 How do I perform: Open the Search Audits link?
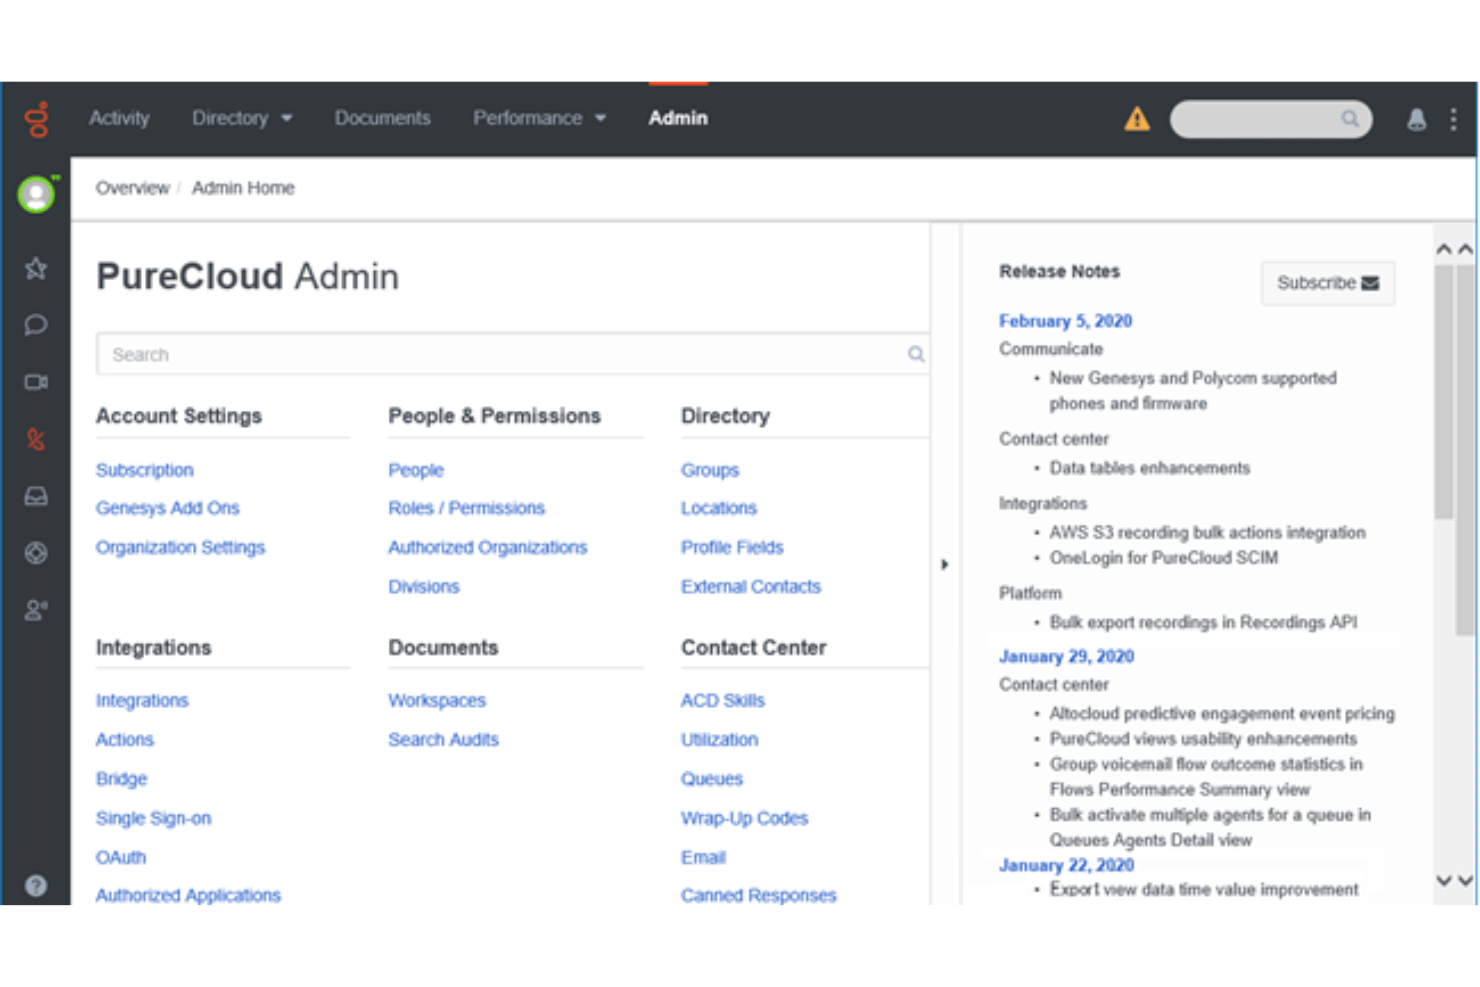coord(444,739)
